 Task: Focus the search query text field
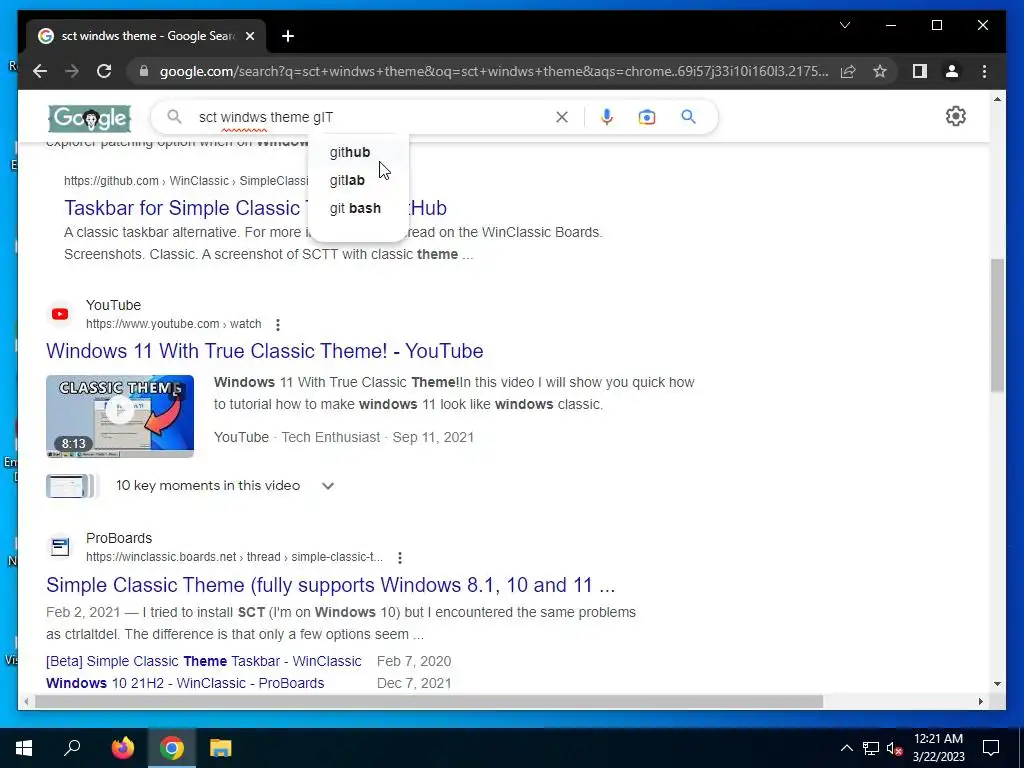[372, 117]
